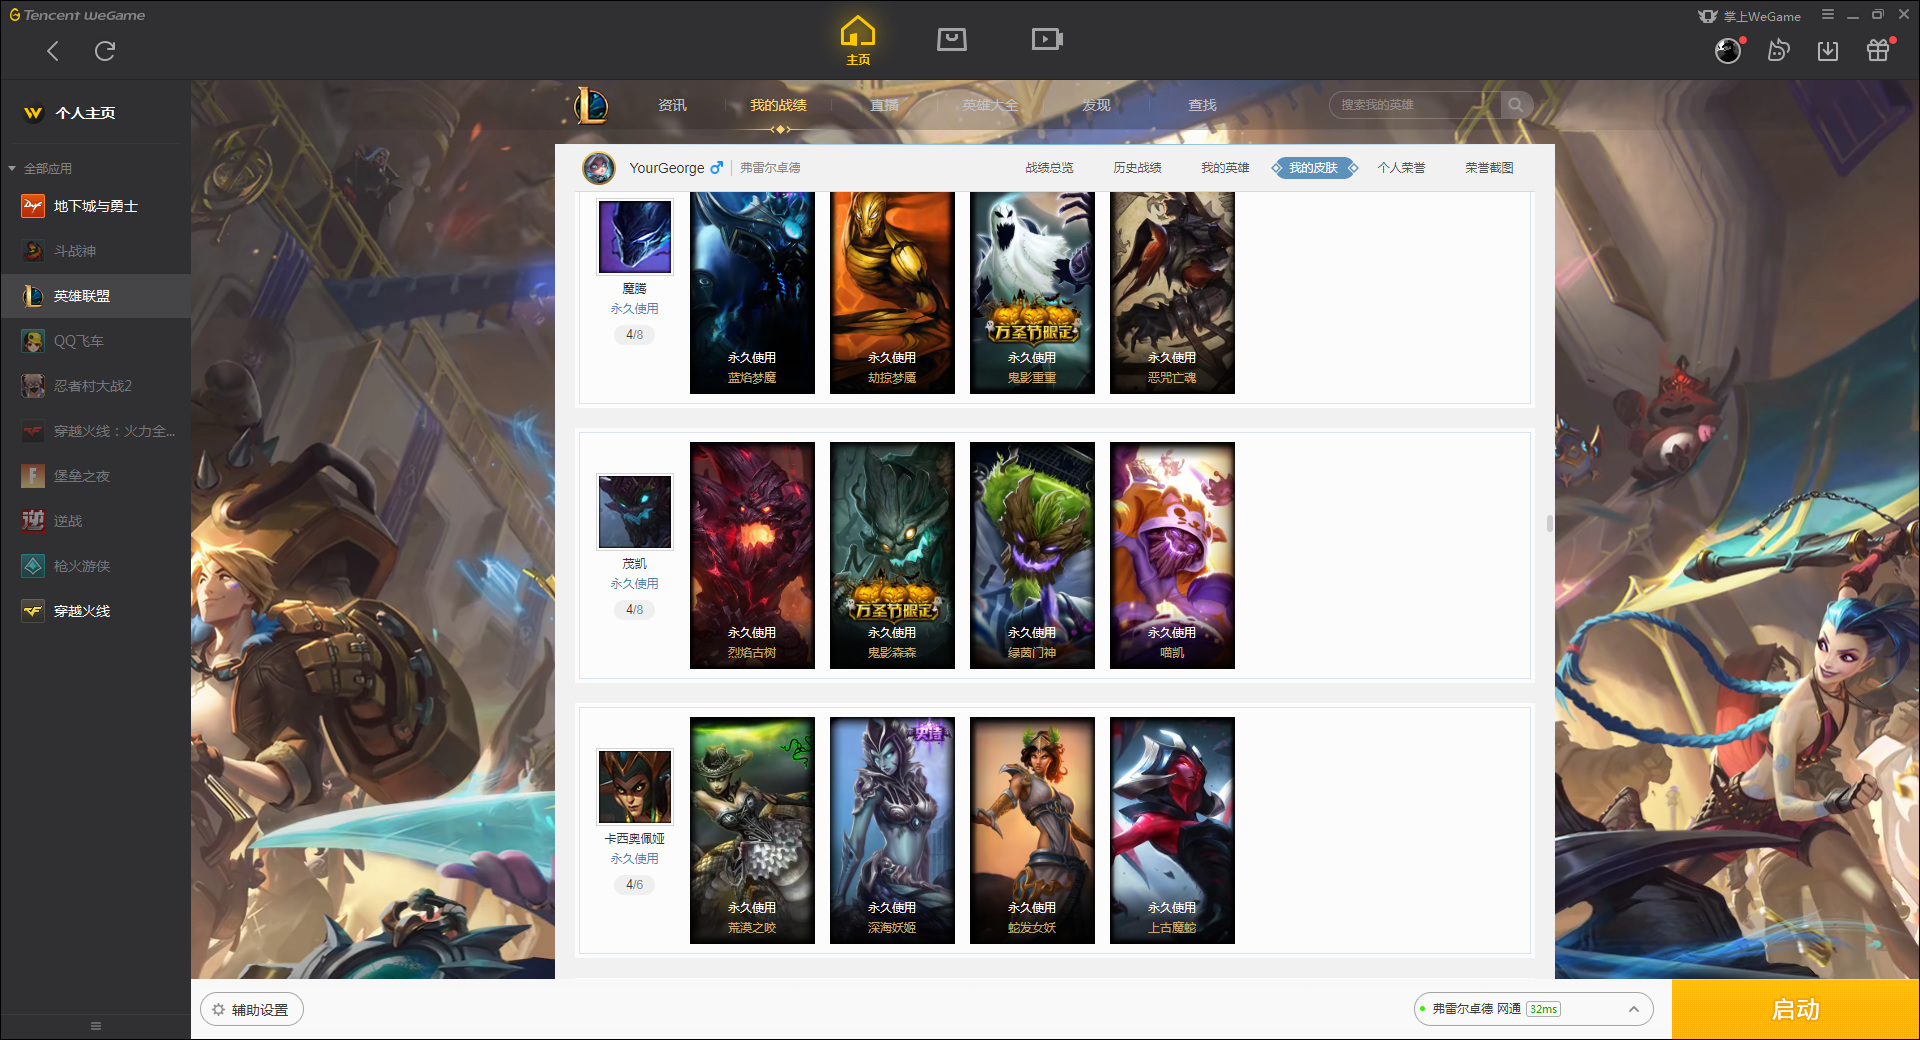Click the 茂凯 champion portrait
1920x1040 pixels.
tap(635, 512)
